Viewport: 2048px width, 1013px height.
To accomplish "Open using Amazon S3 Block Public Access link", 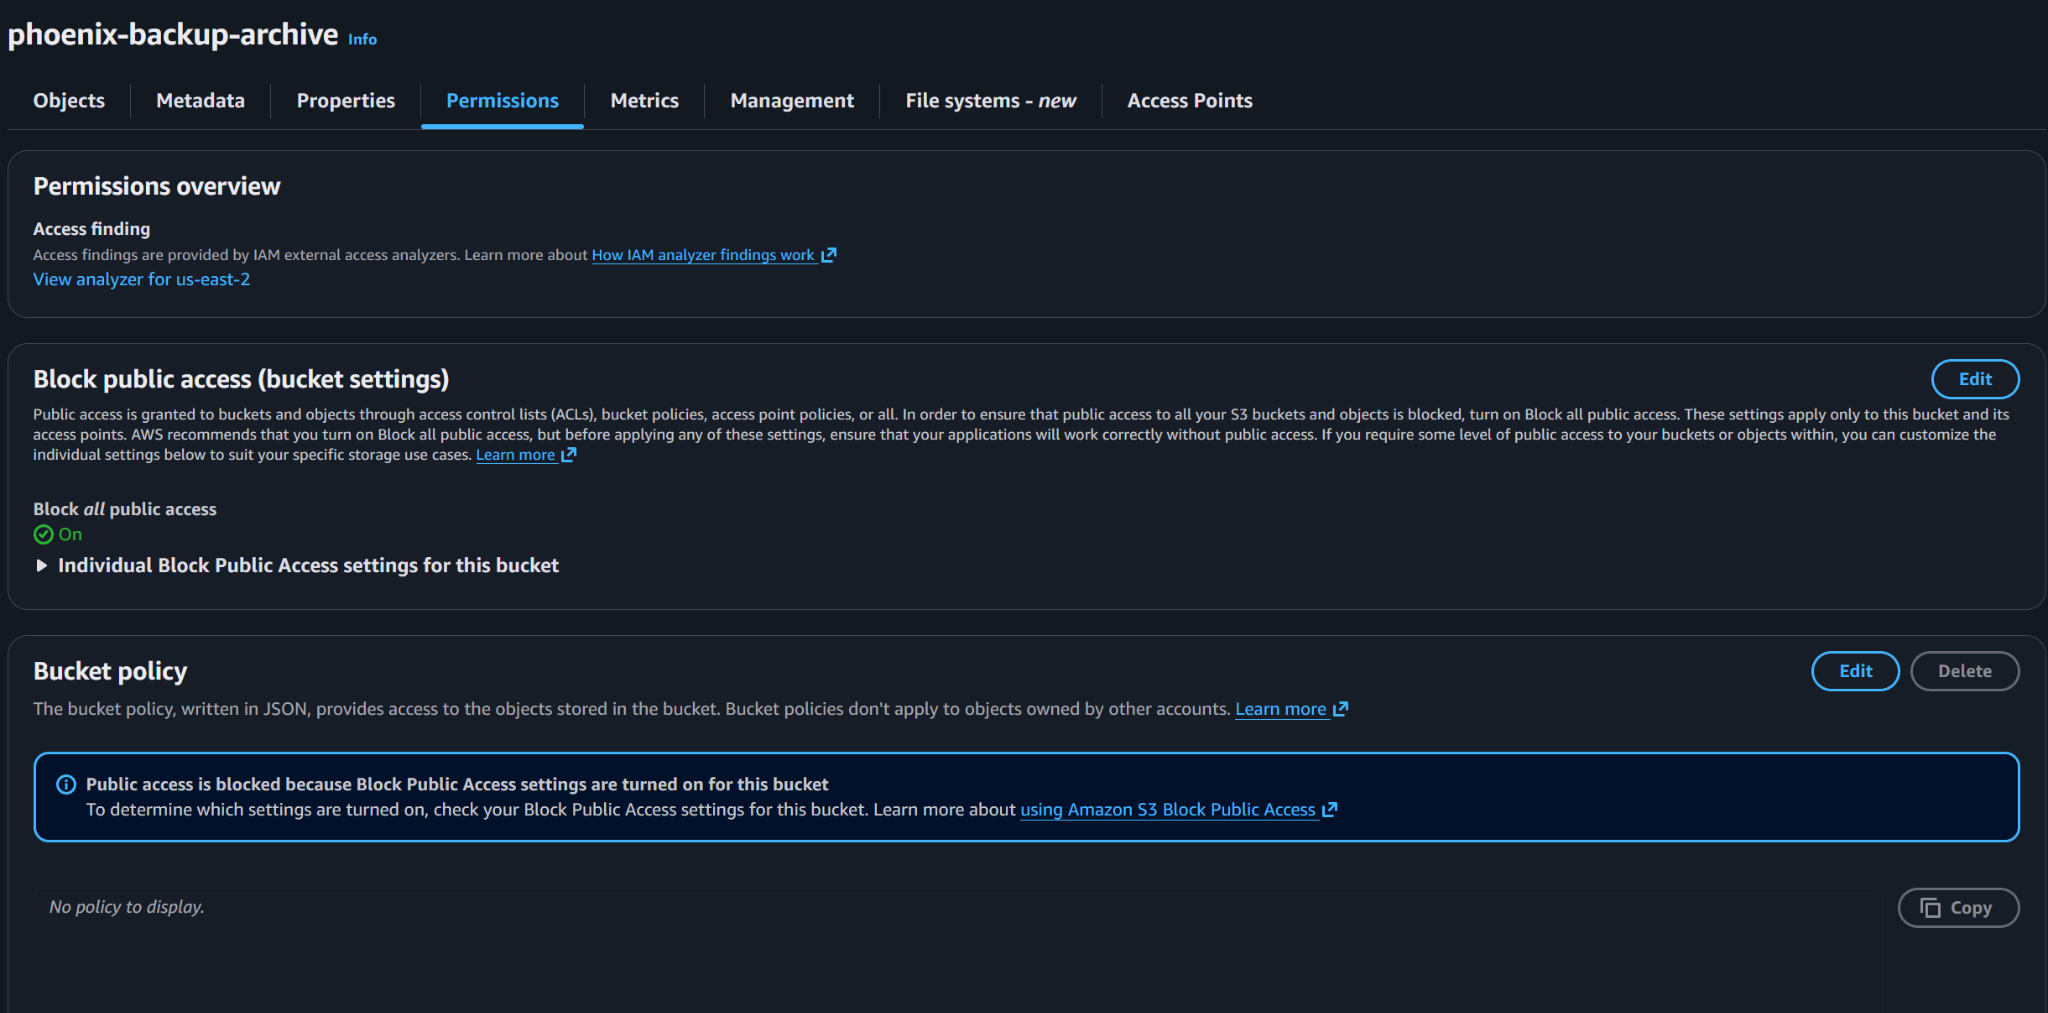I will 1168,810.
